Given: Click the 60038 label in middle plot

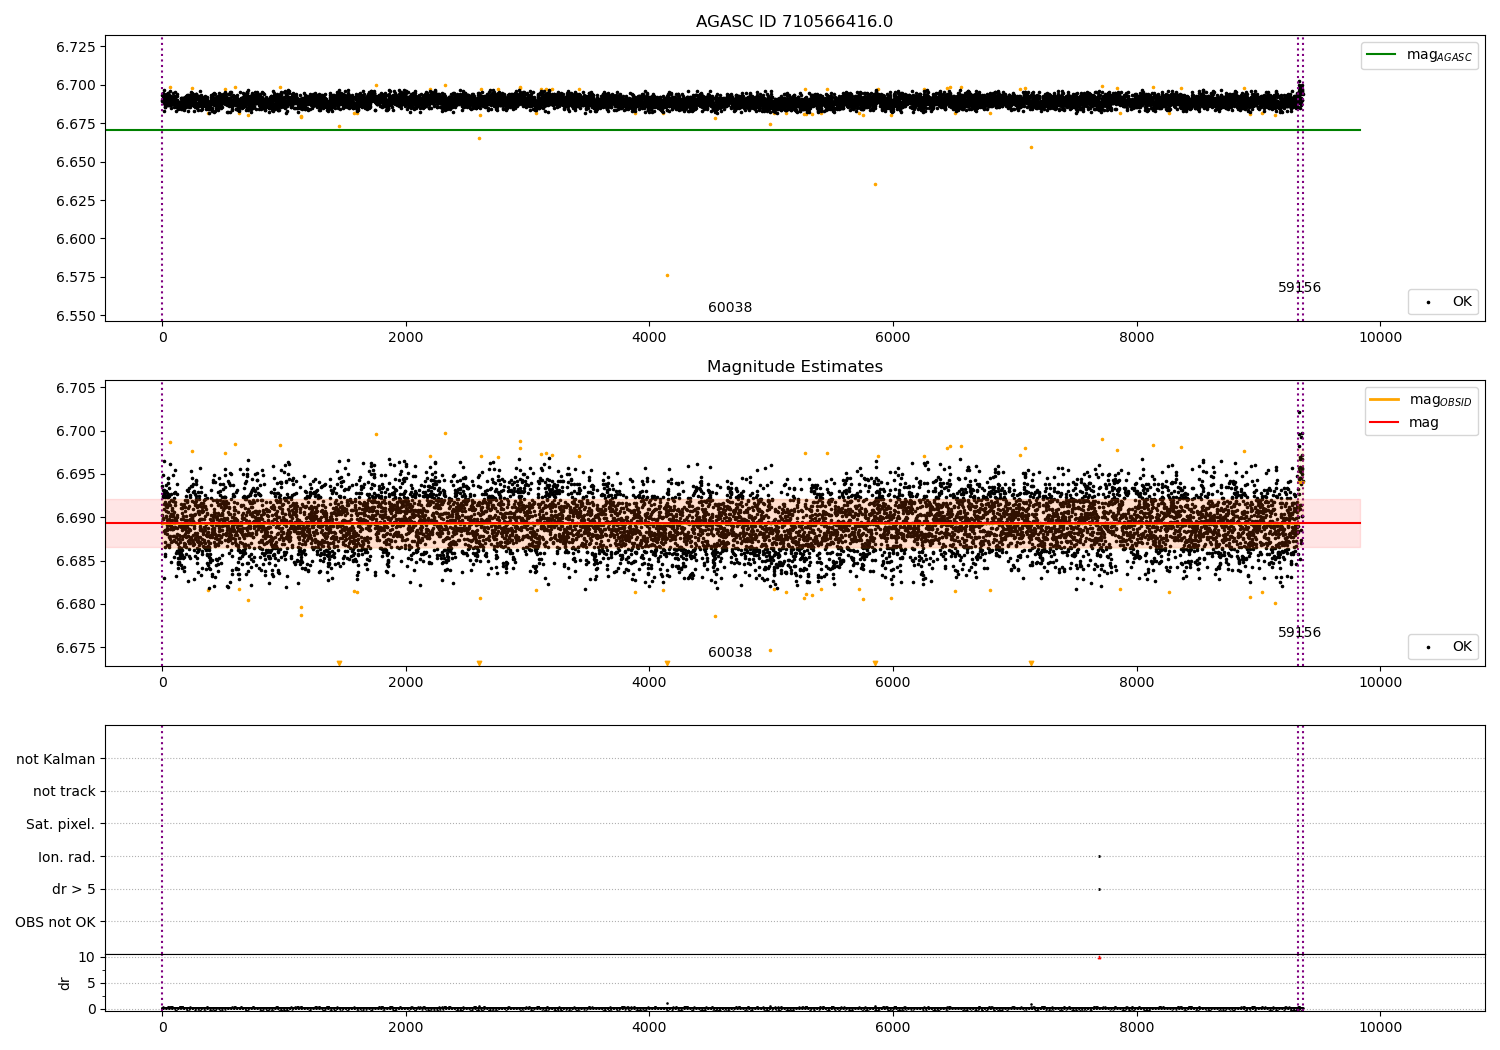Looking at the screenshot, I should (730, 653).
